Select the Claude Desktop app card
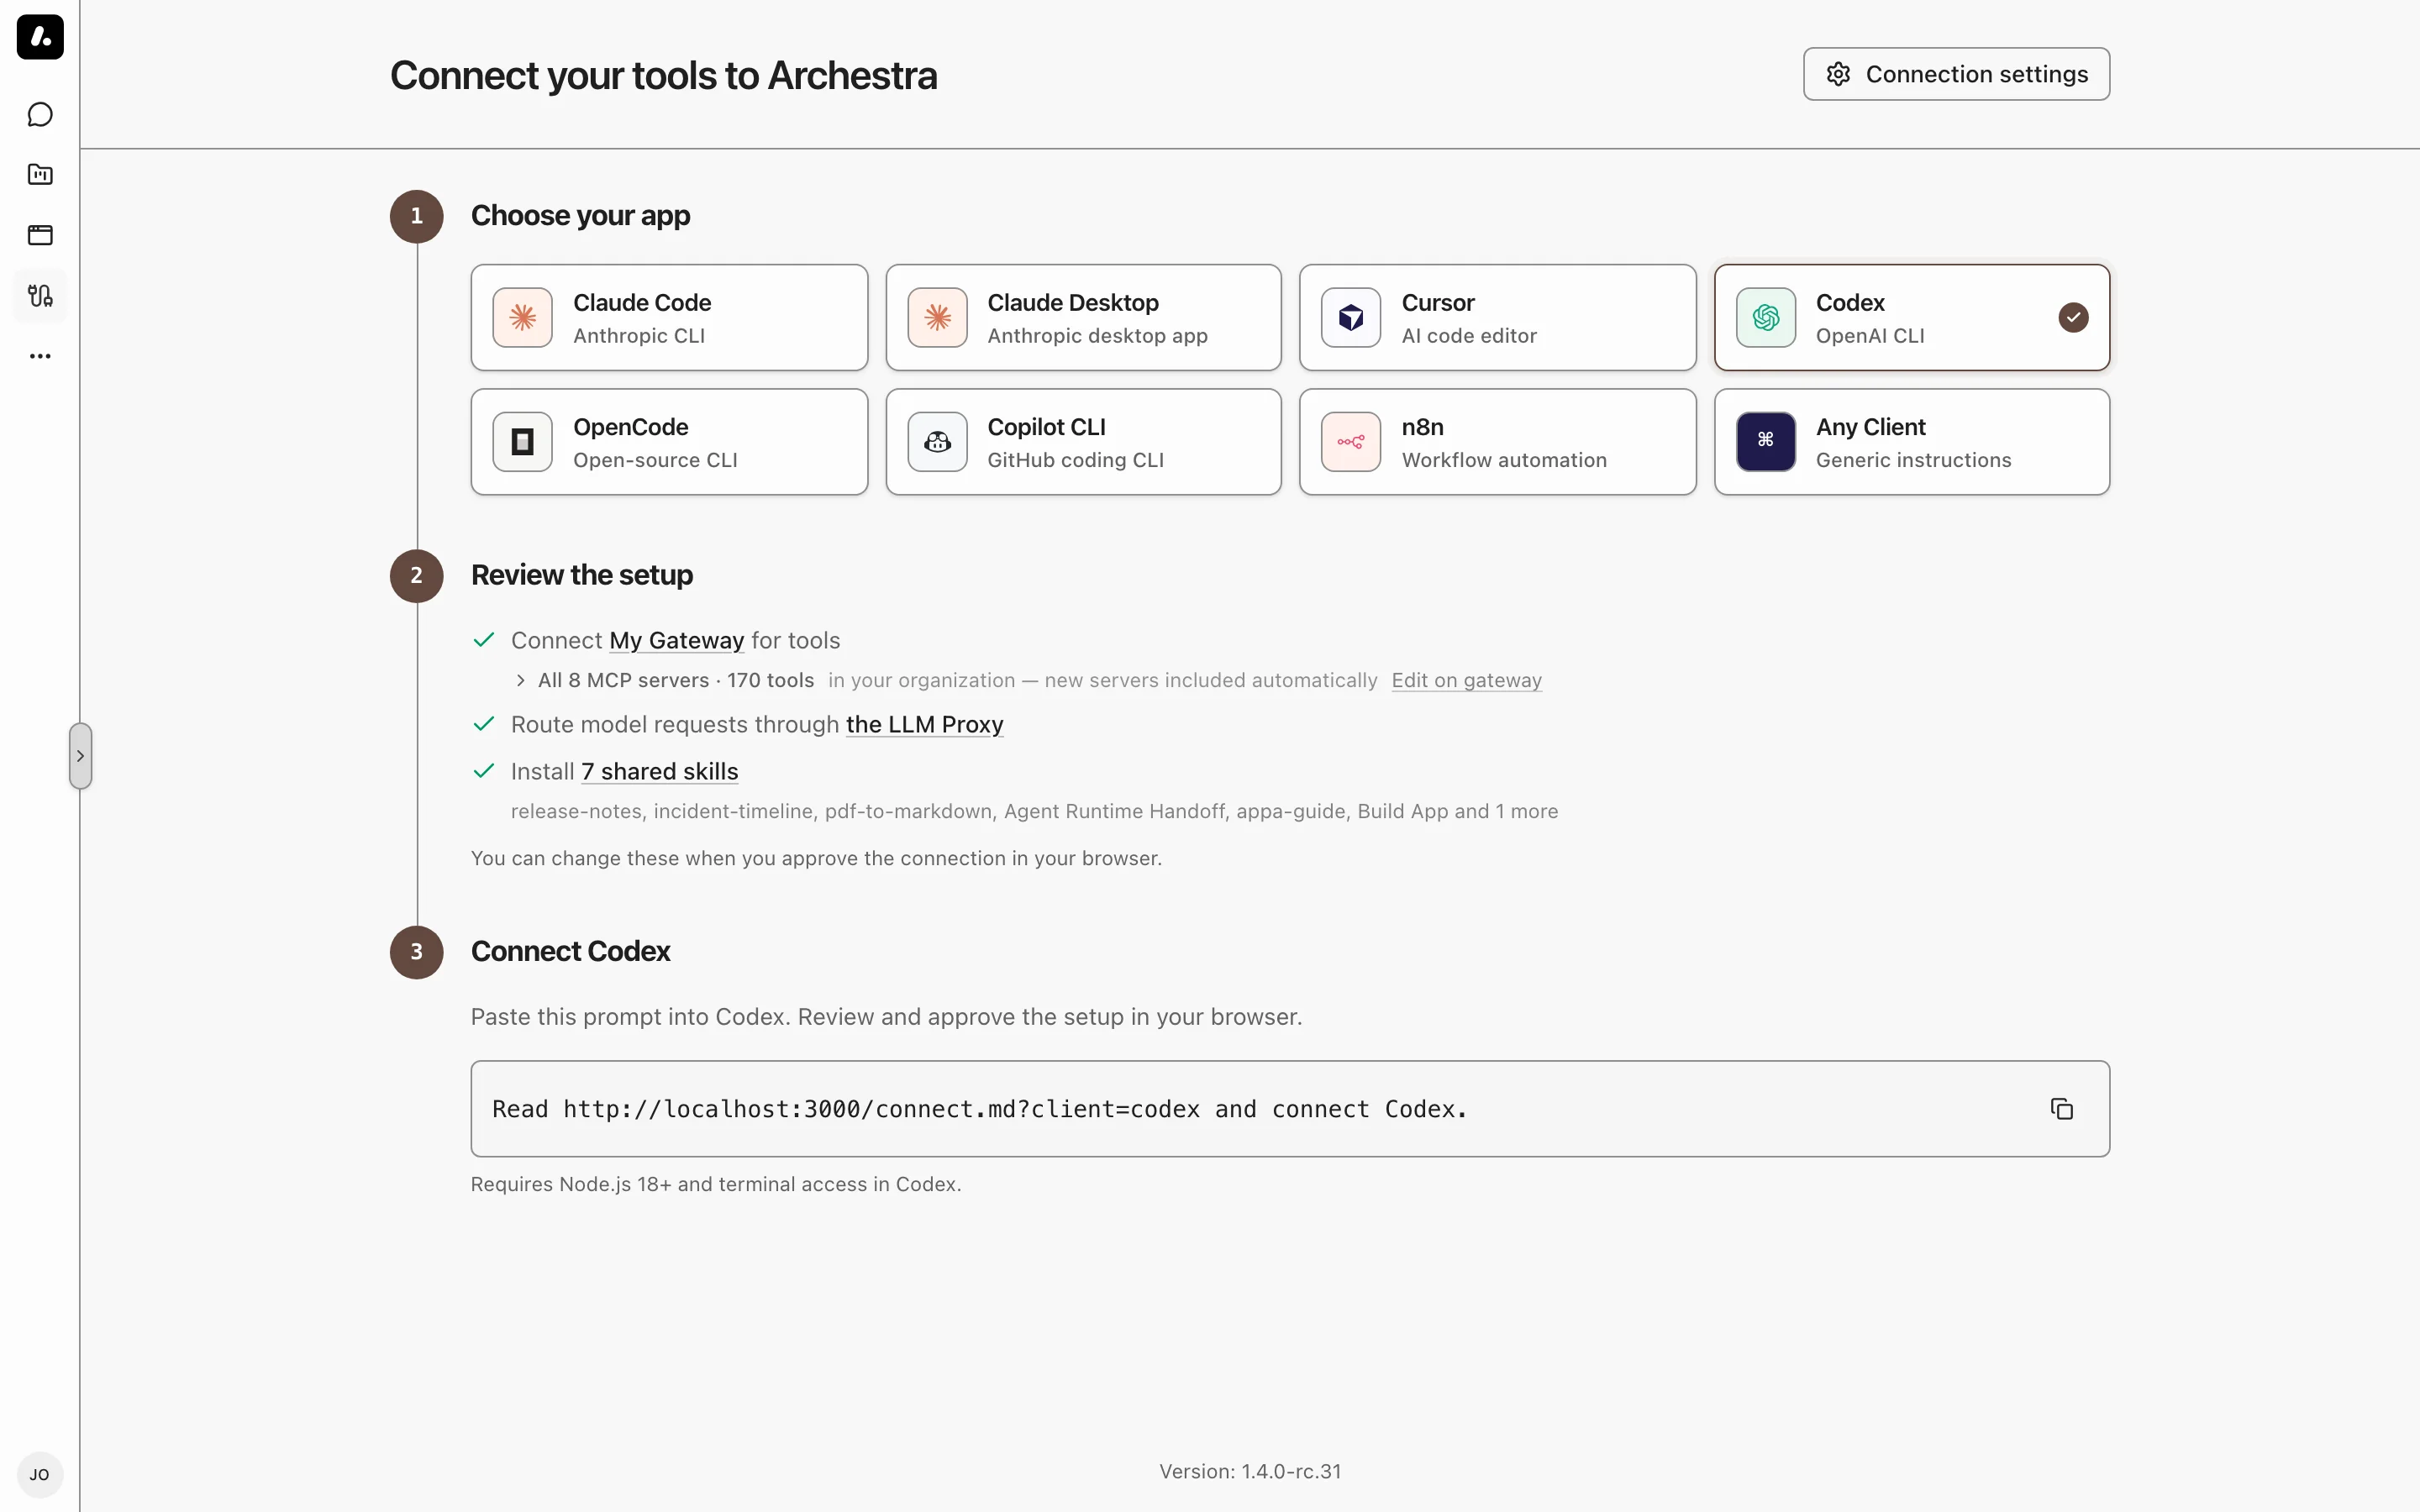Screen dimensions: 2420x1512 [x=1083, y=318]
